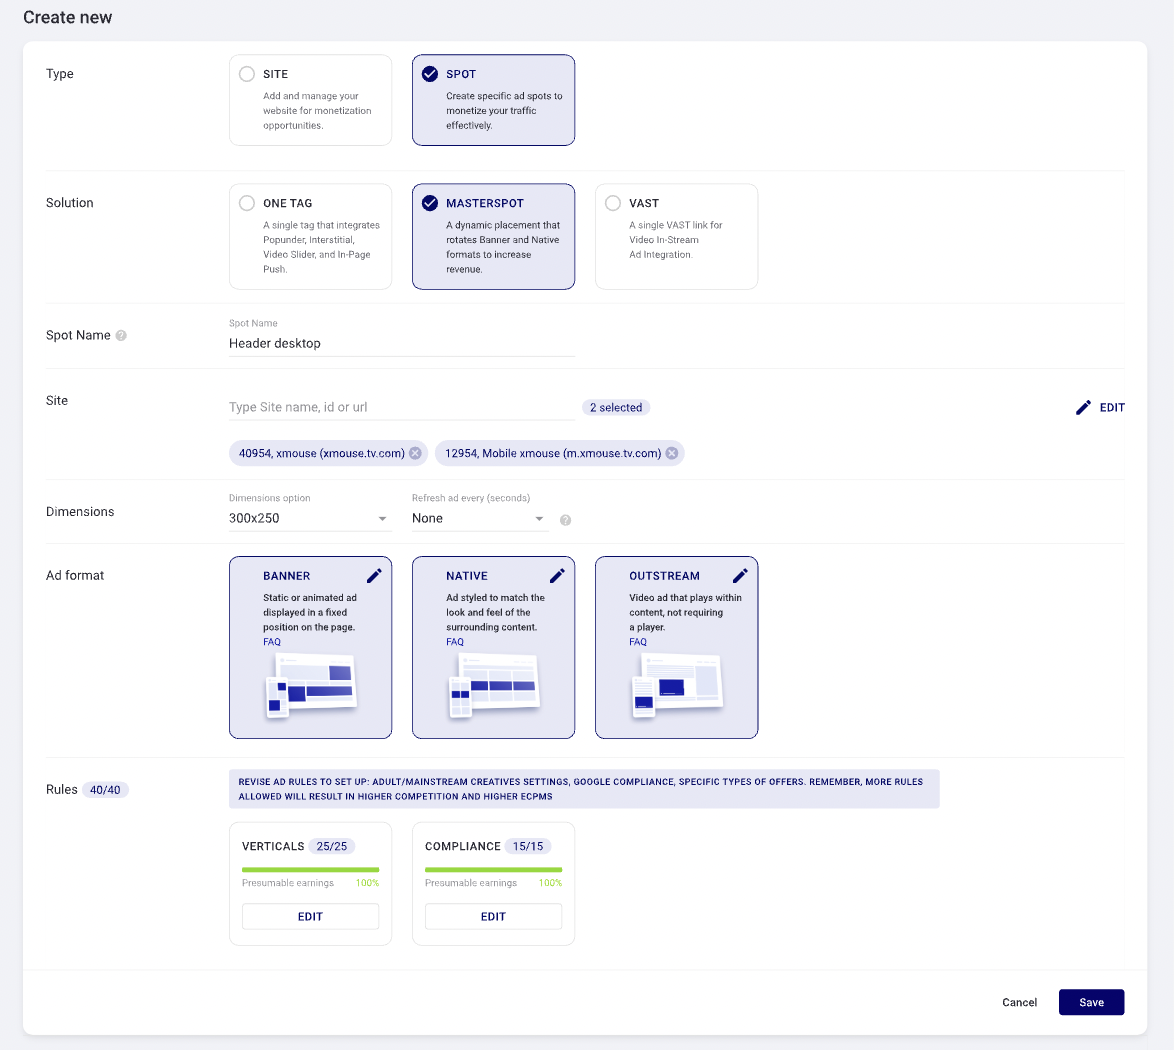
Task: Click the pencil icon on Native card
Action: (557, 576)
